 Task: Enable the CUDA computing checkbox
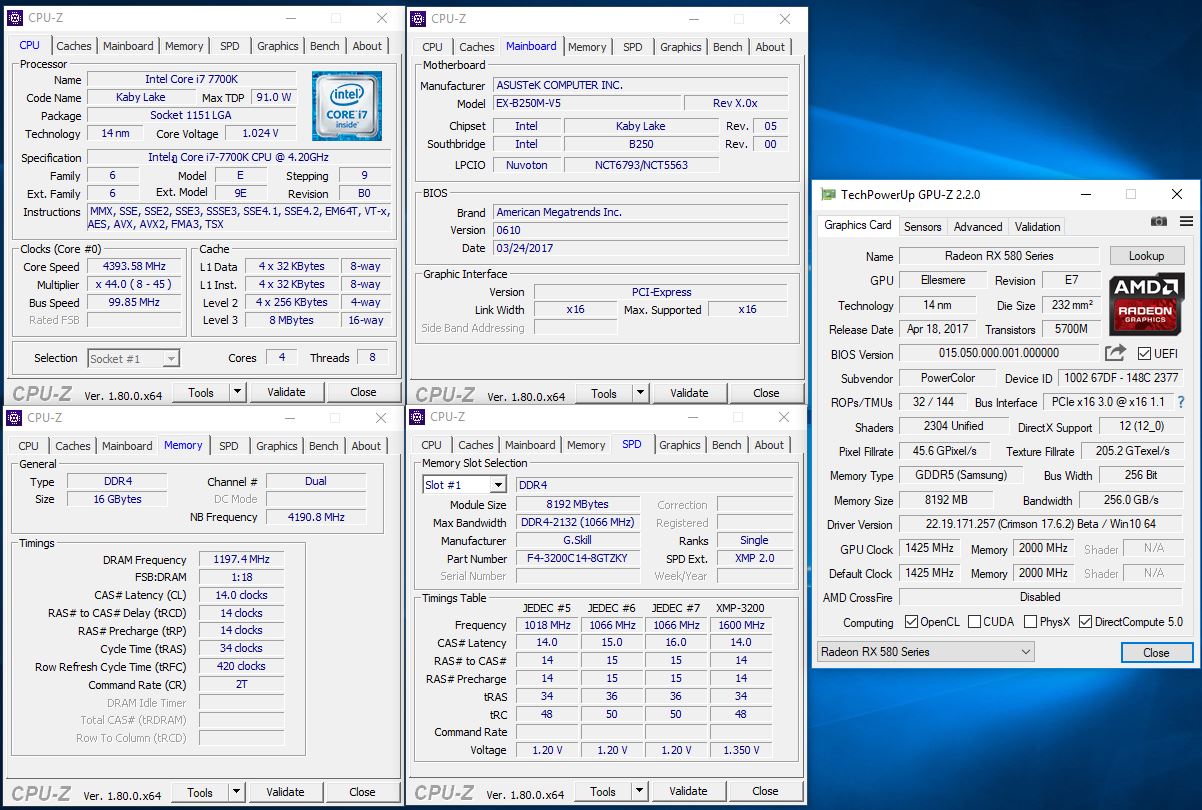click(x=975, y=622)
